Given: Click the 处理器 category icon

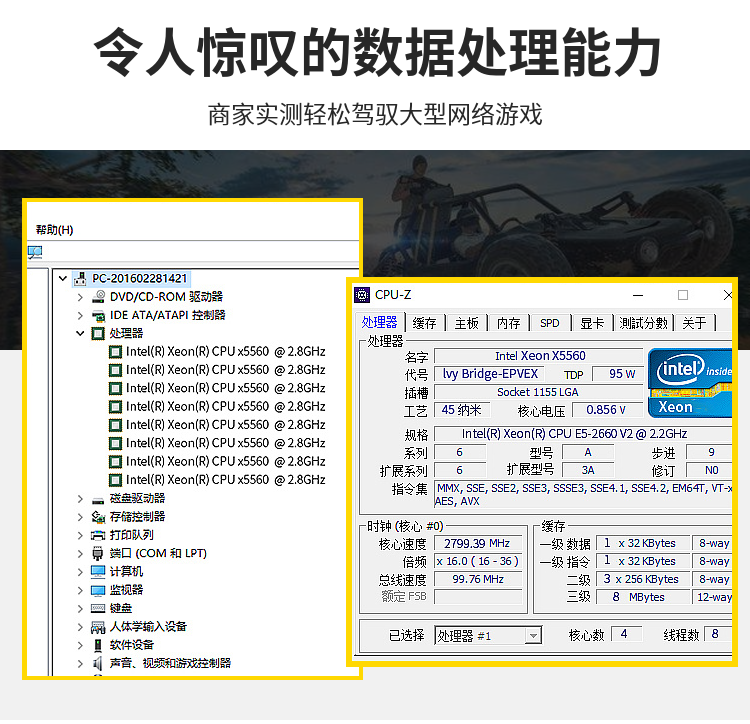Looking at the screenshot, I should coord(98,333).
